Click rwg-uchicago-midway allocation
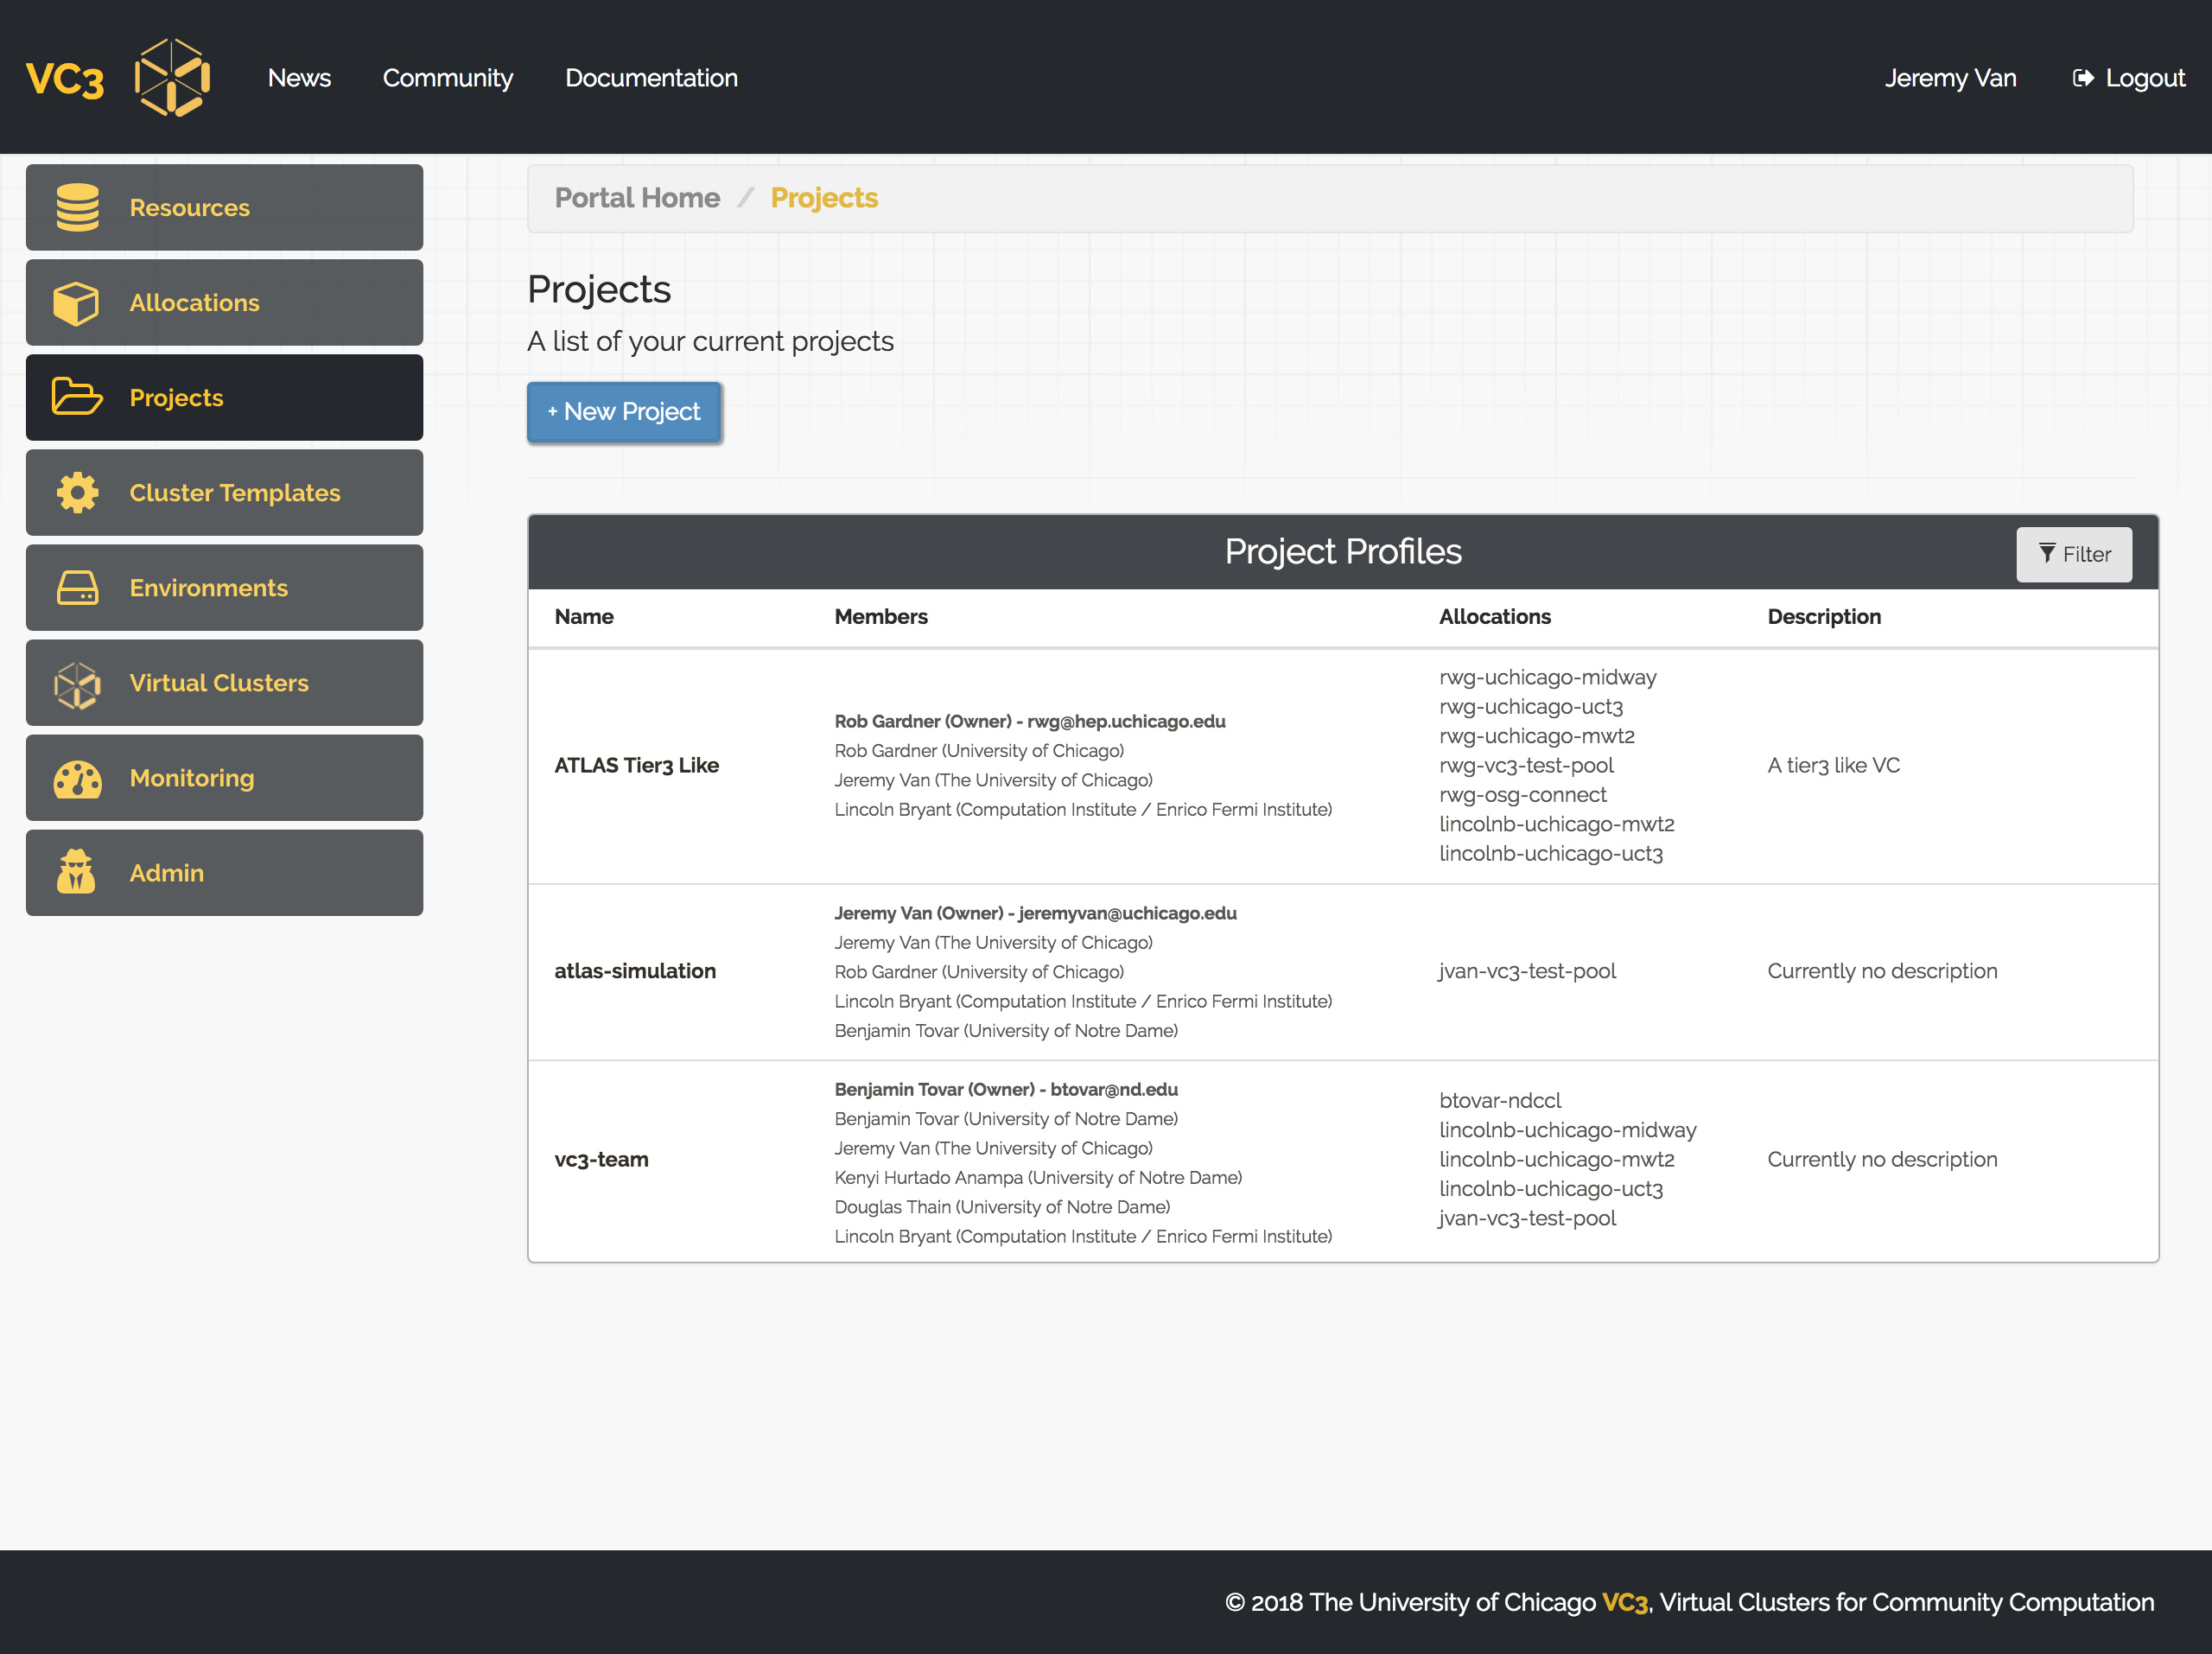 pyautogui.click(x=1547, y=677)
